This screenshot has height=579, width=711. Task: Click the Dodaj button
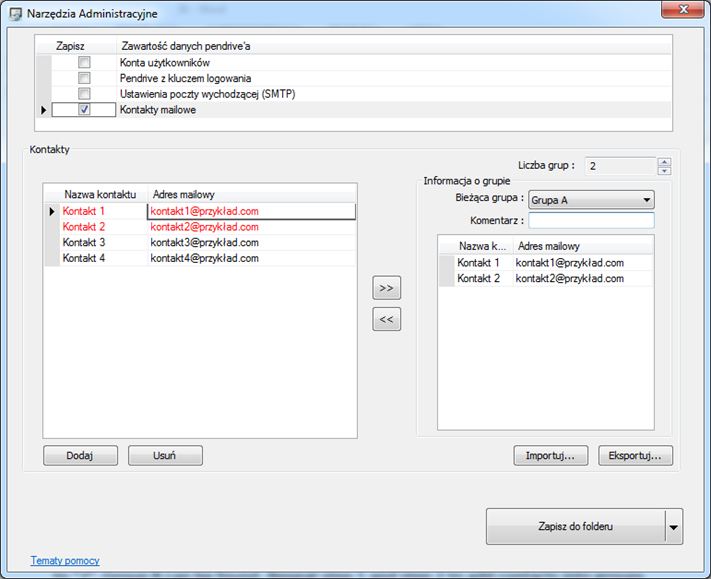point(80,456)
